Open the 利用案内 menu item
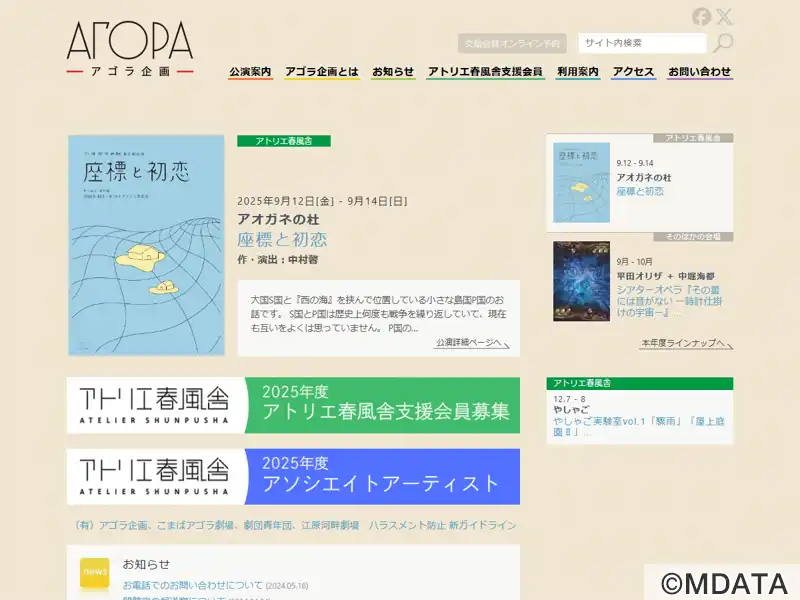 578,72
